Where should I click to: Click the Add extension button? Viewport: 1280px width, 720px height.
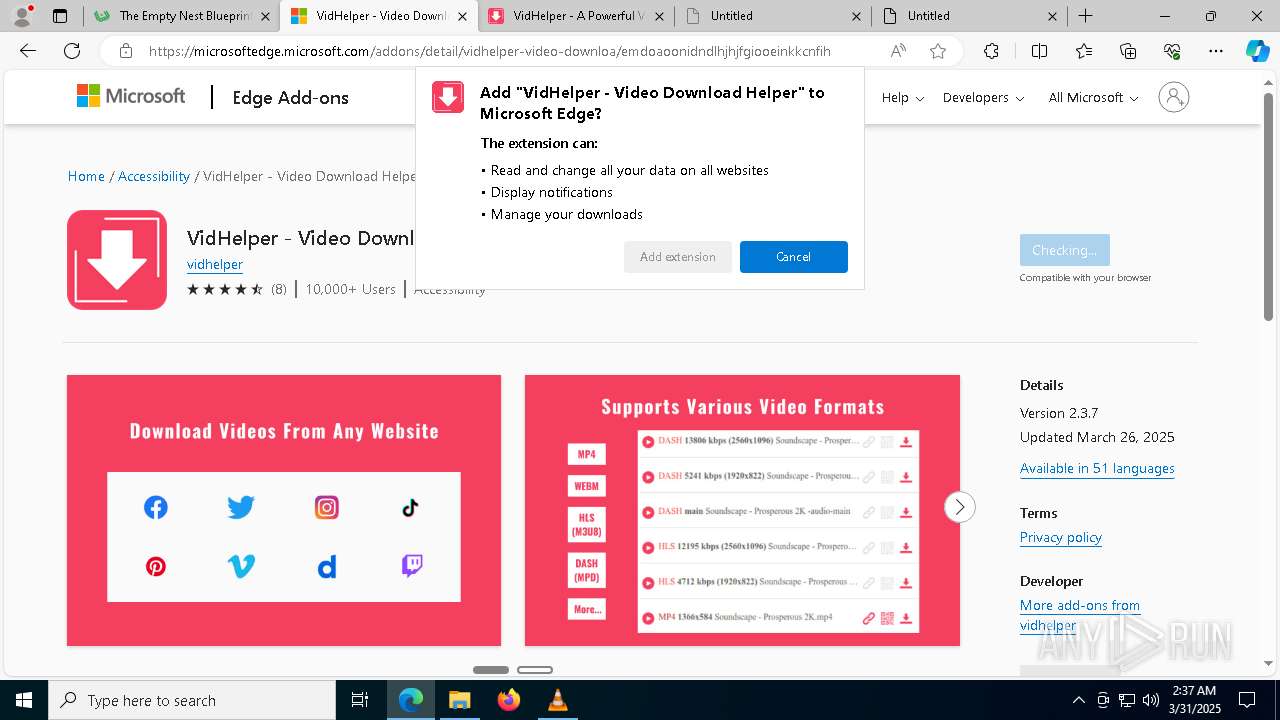678,257
